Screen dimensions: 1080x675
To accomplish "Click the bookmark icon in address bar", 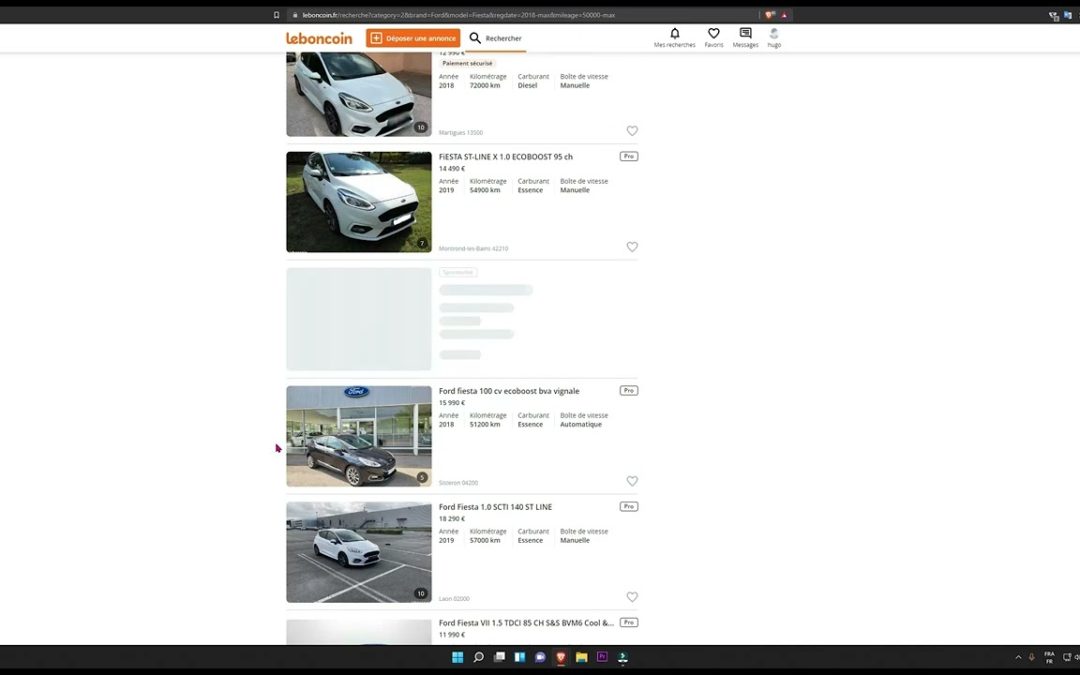I will coord(276,15).
